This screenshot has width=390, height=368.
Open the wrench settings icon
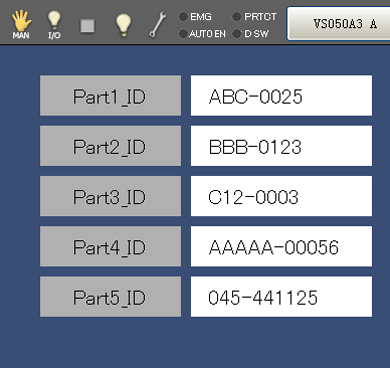point(157,24)
